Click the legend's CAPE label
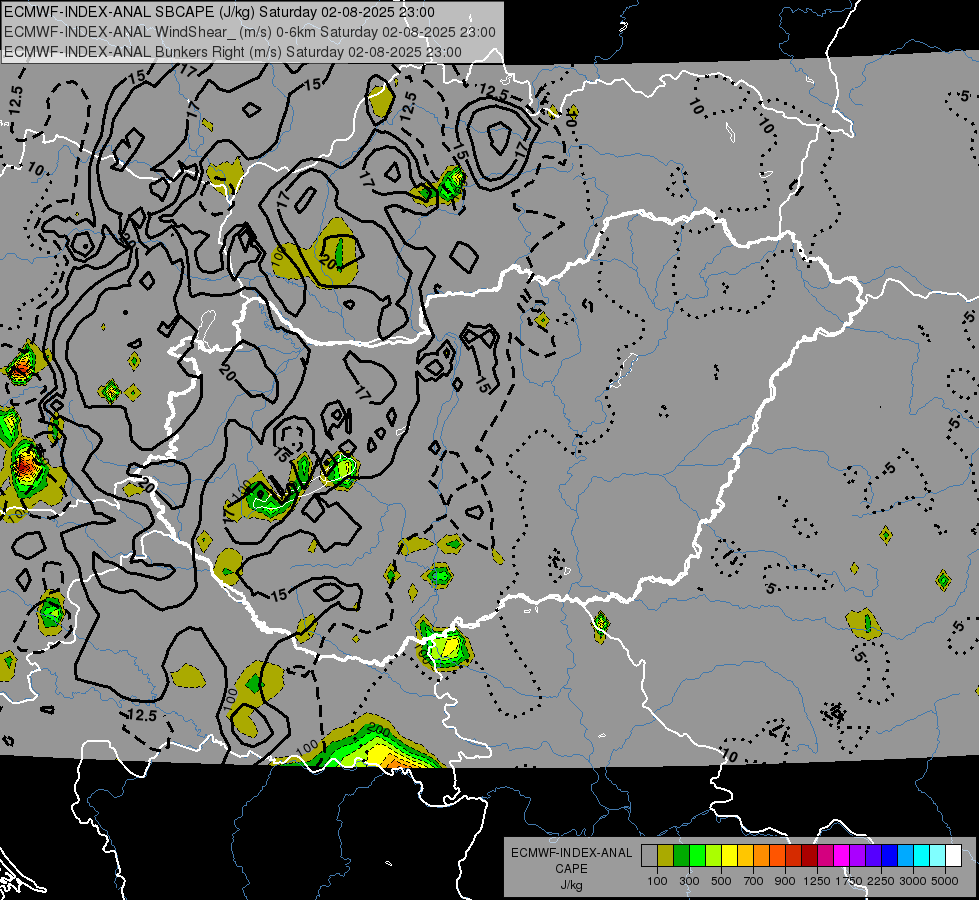The image size is (979, 900). [x=571, y=868]
